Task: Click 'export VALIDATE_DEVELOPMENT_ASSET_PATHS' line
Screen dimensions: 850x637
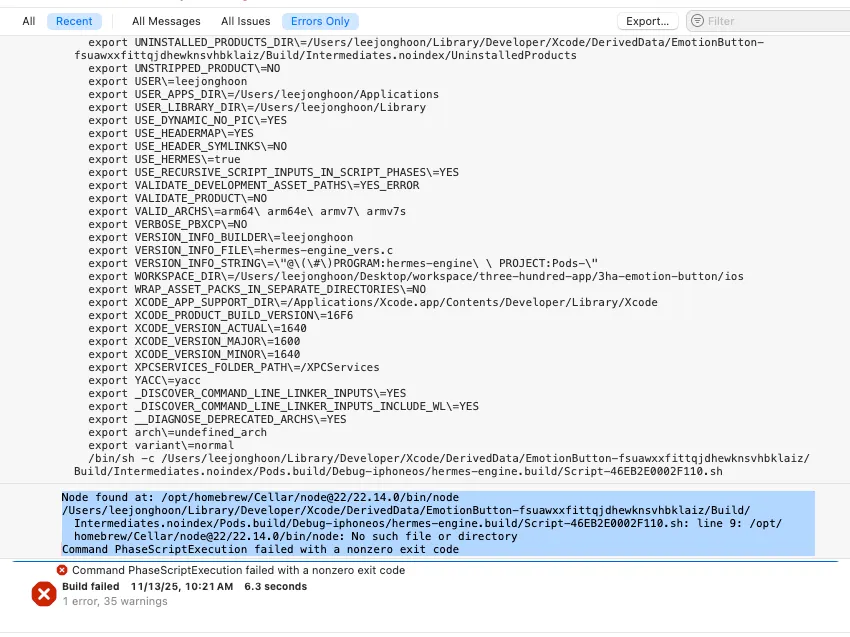Action: coord(254,185)
